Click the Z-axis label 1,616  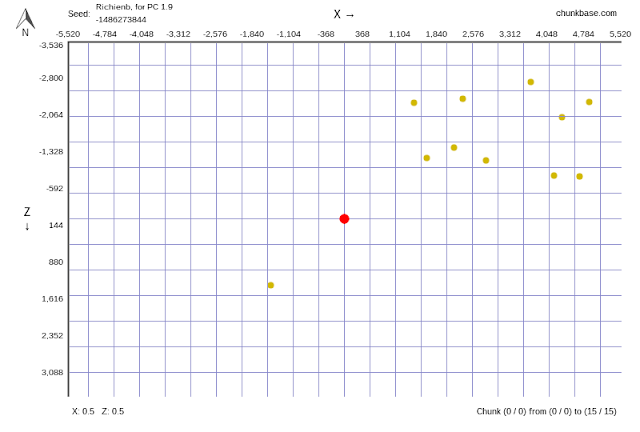point(52,299)
